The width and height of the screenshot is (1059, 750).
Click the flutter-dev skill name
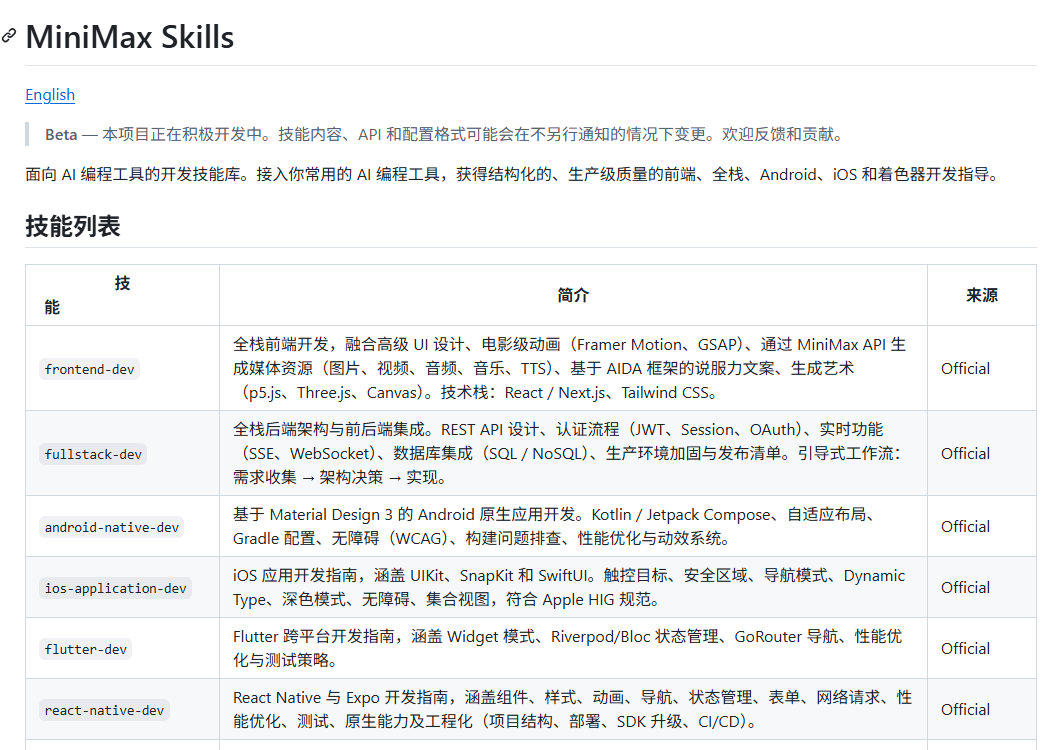tap(85, 649)
